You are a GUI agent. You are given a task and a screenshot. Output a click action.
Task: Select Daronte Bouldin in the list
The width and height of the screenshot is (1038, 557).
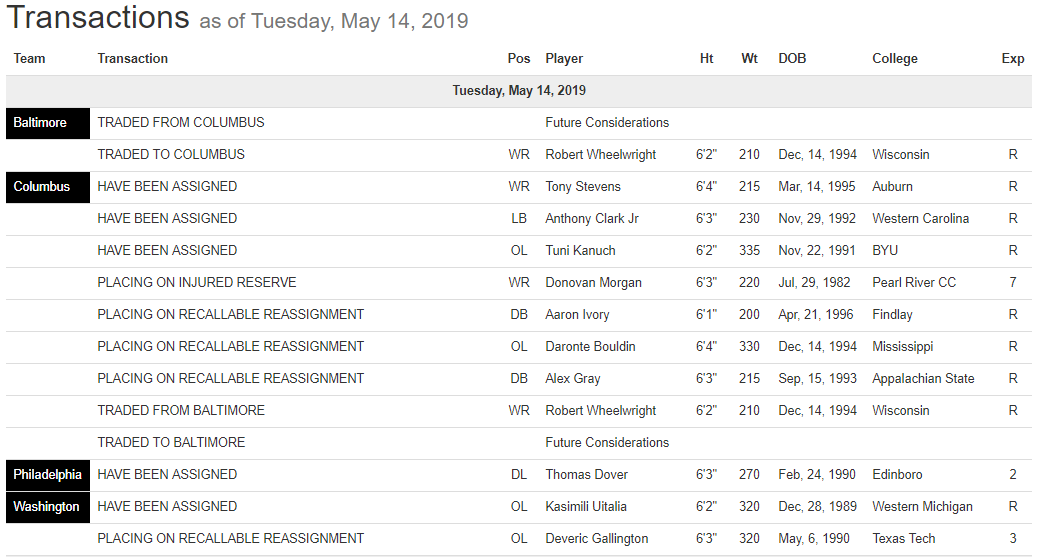pos(590,347)
